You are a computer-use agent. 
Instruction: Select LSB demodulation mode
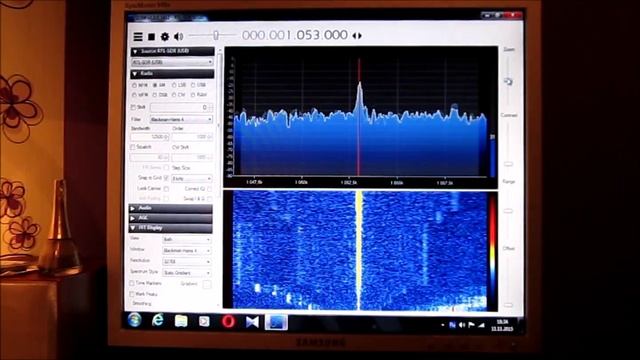click(x=174, y=85)
